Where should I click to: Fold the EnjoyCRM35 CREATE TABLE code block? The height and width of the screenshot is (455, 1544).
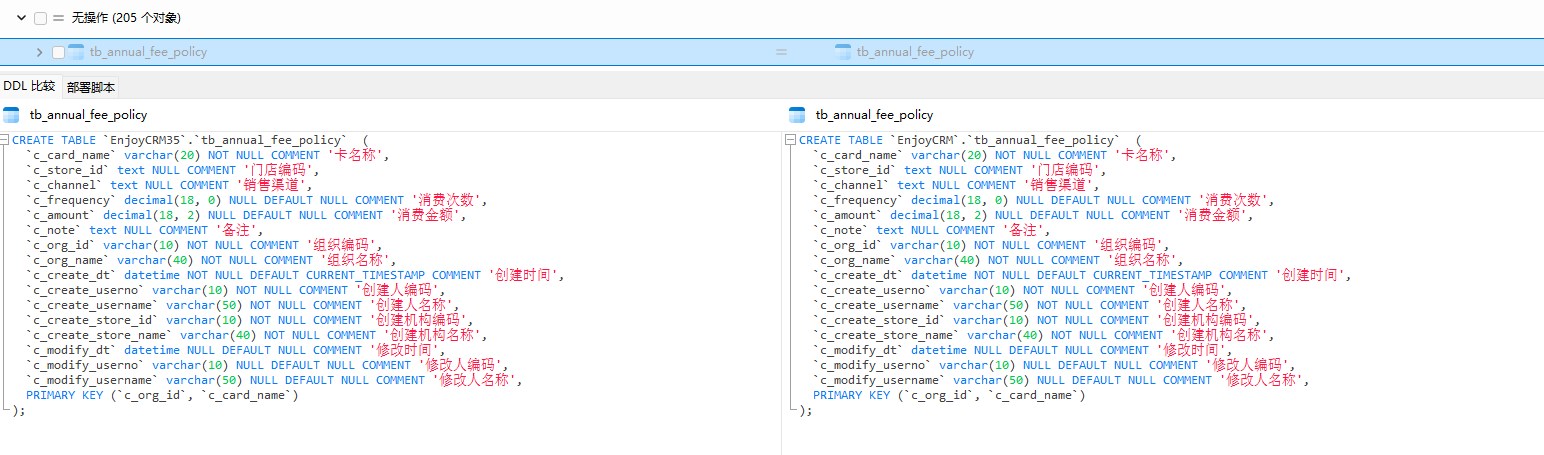[x=5, y=140]
